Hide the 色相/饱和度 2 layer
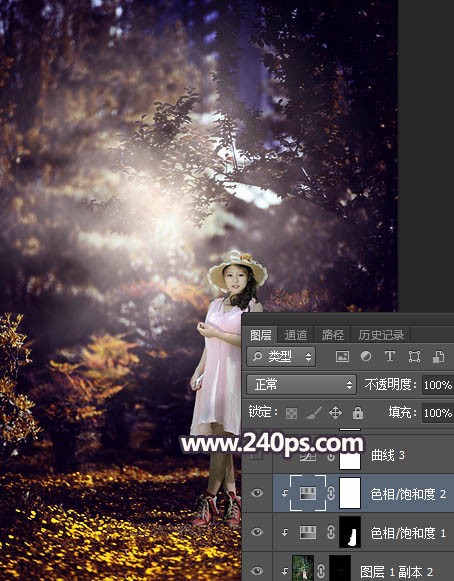This screenshot has height=581, width=454. [x=257, y=493]
